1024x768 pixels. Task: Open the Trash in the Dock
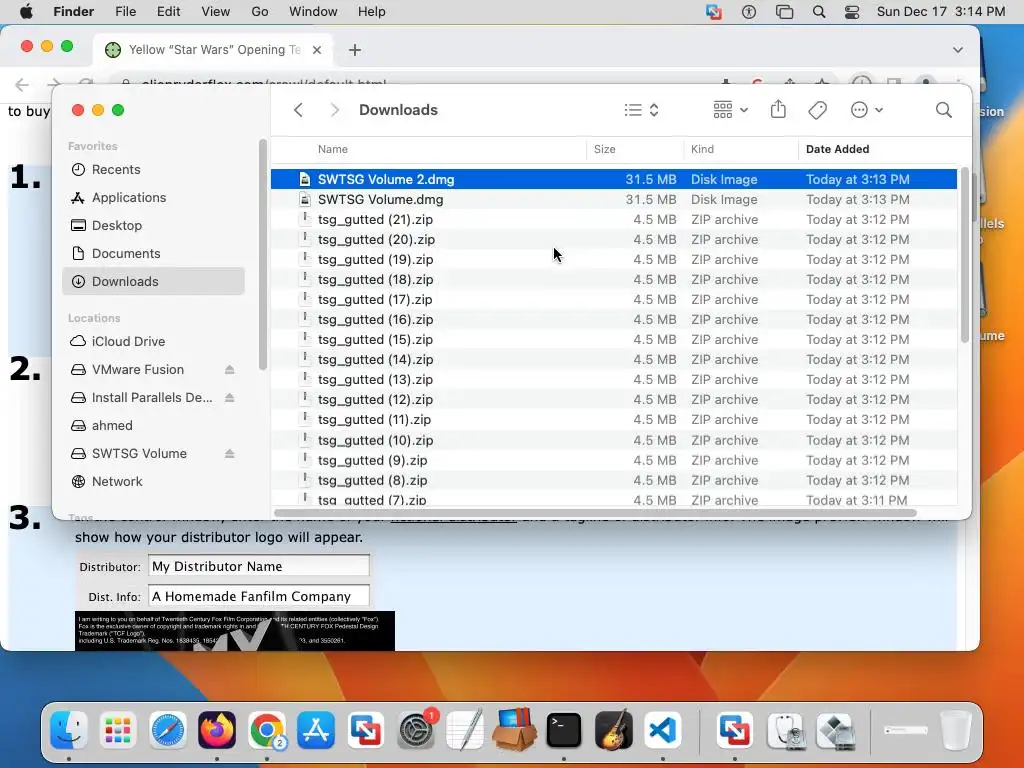point(955,730)
